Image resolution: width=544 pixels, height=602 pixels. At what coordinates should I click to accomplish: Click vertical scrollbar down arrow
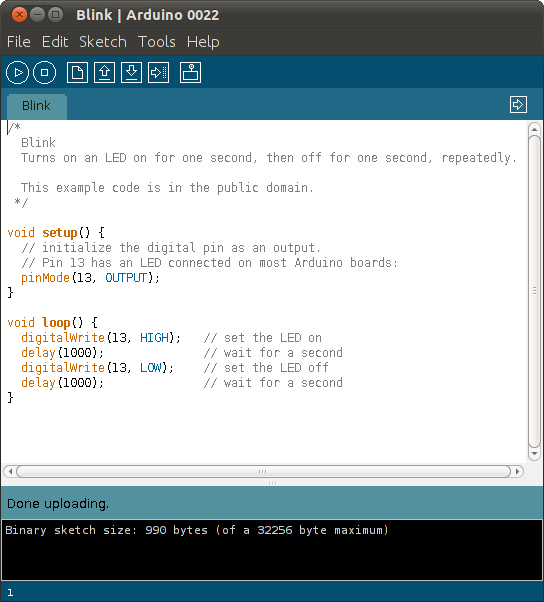click(534, 454)
